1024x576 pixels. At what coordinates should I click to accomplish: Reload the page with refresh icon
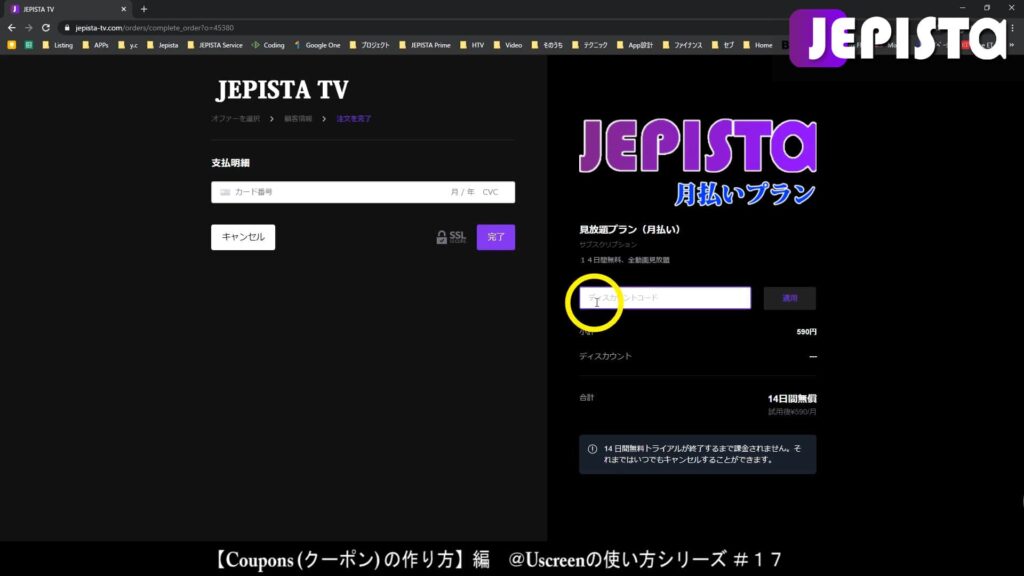point(46,27)
